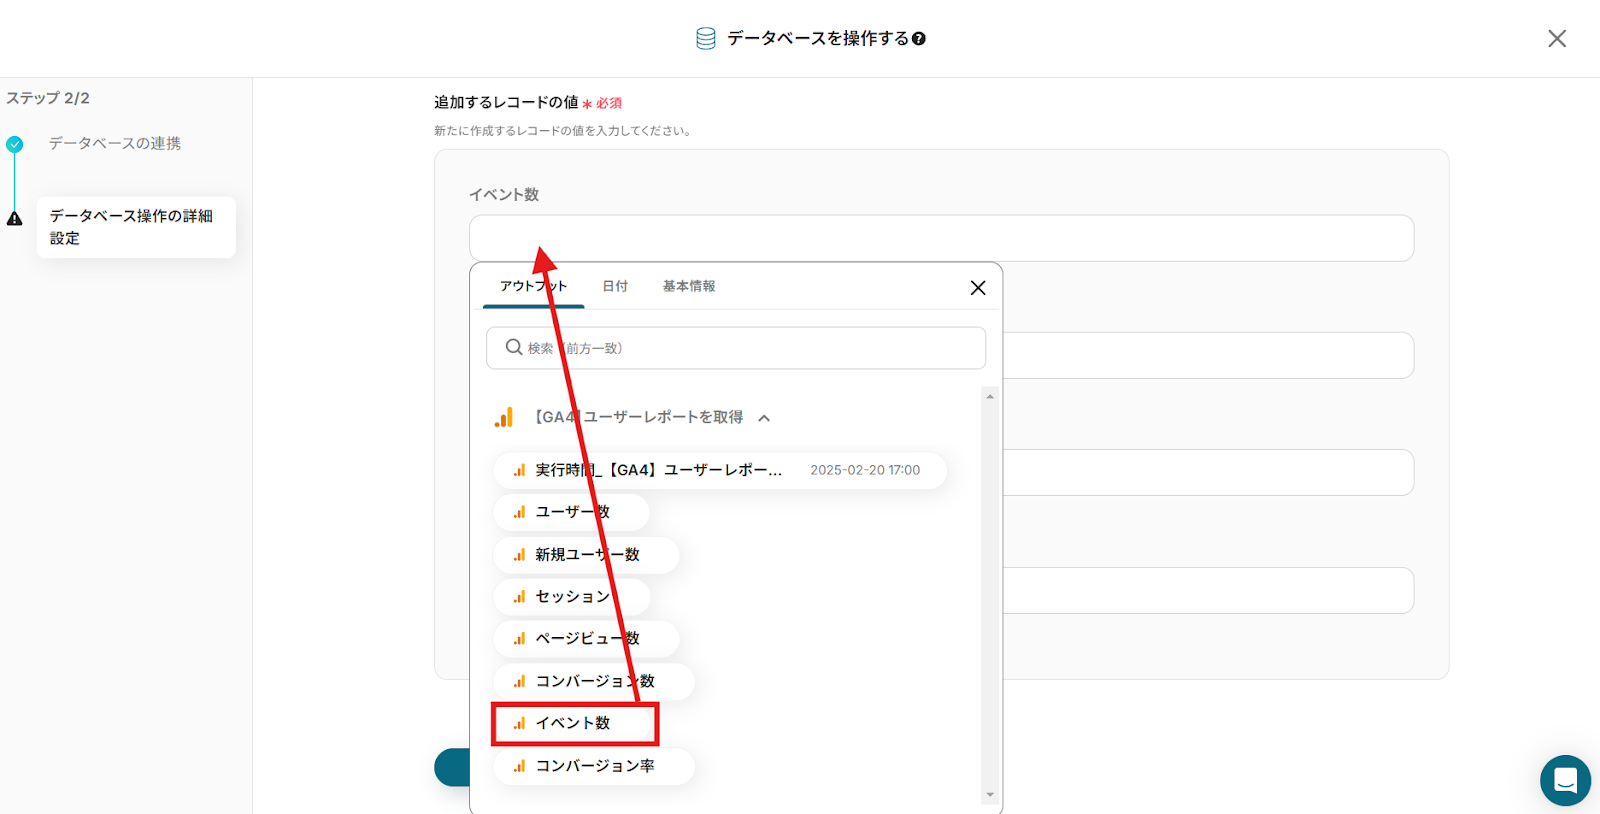Switch to the 基本情報 tab
1600x814 pixels.
tap(689, 286)
